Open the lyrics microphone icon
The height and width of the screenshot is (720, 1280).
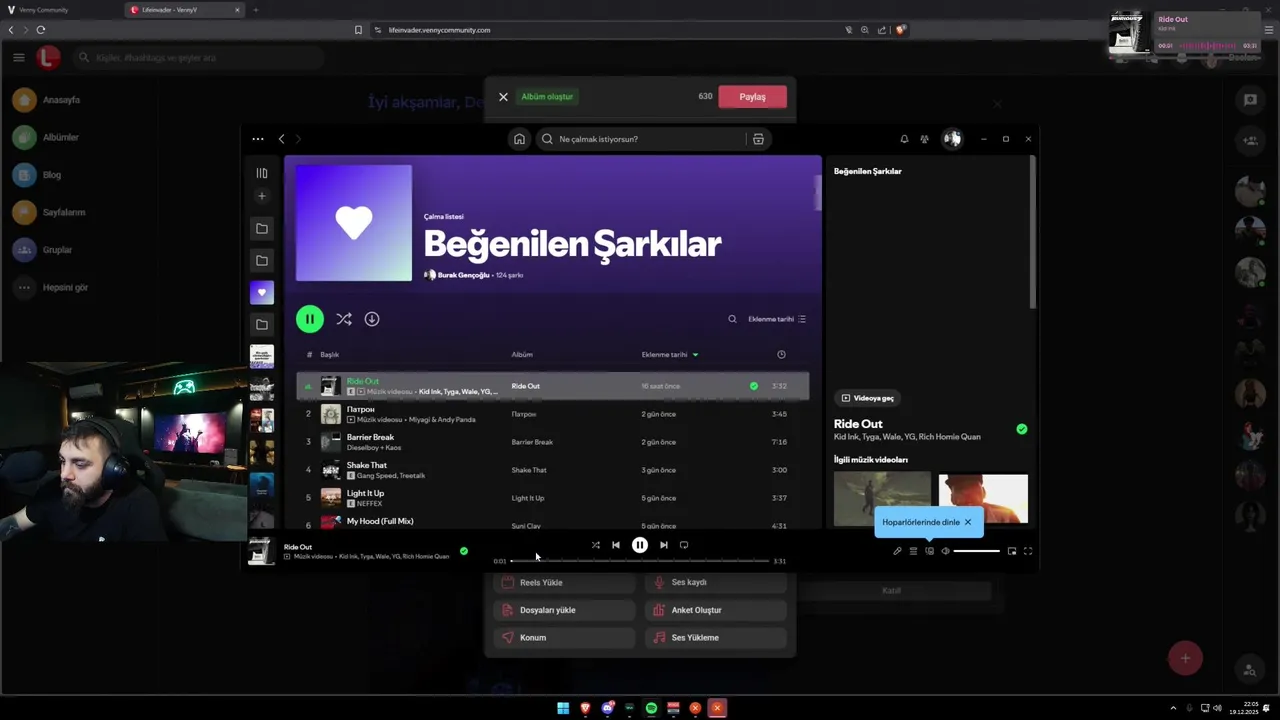tap(897, 551)
